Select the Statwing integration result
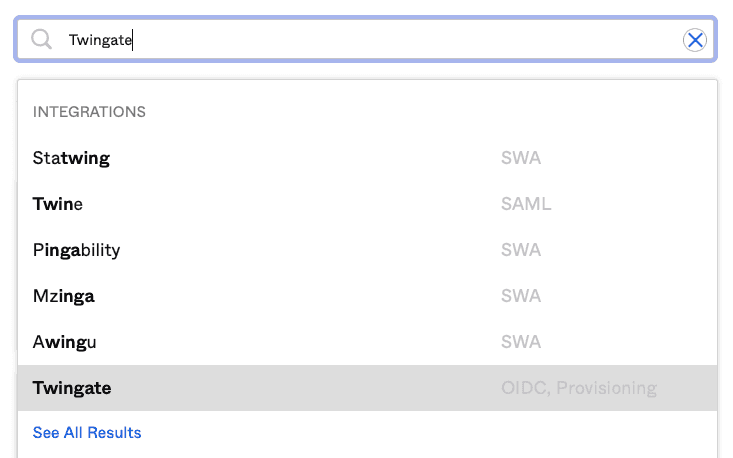The width and height of the screenshot is (733, 458). tap(71, 158)
